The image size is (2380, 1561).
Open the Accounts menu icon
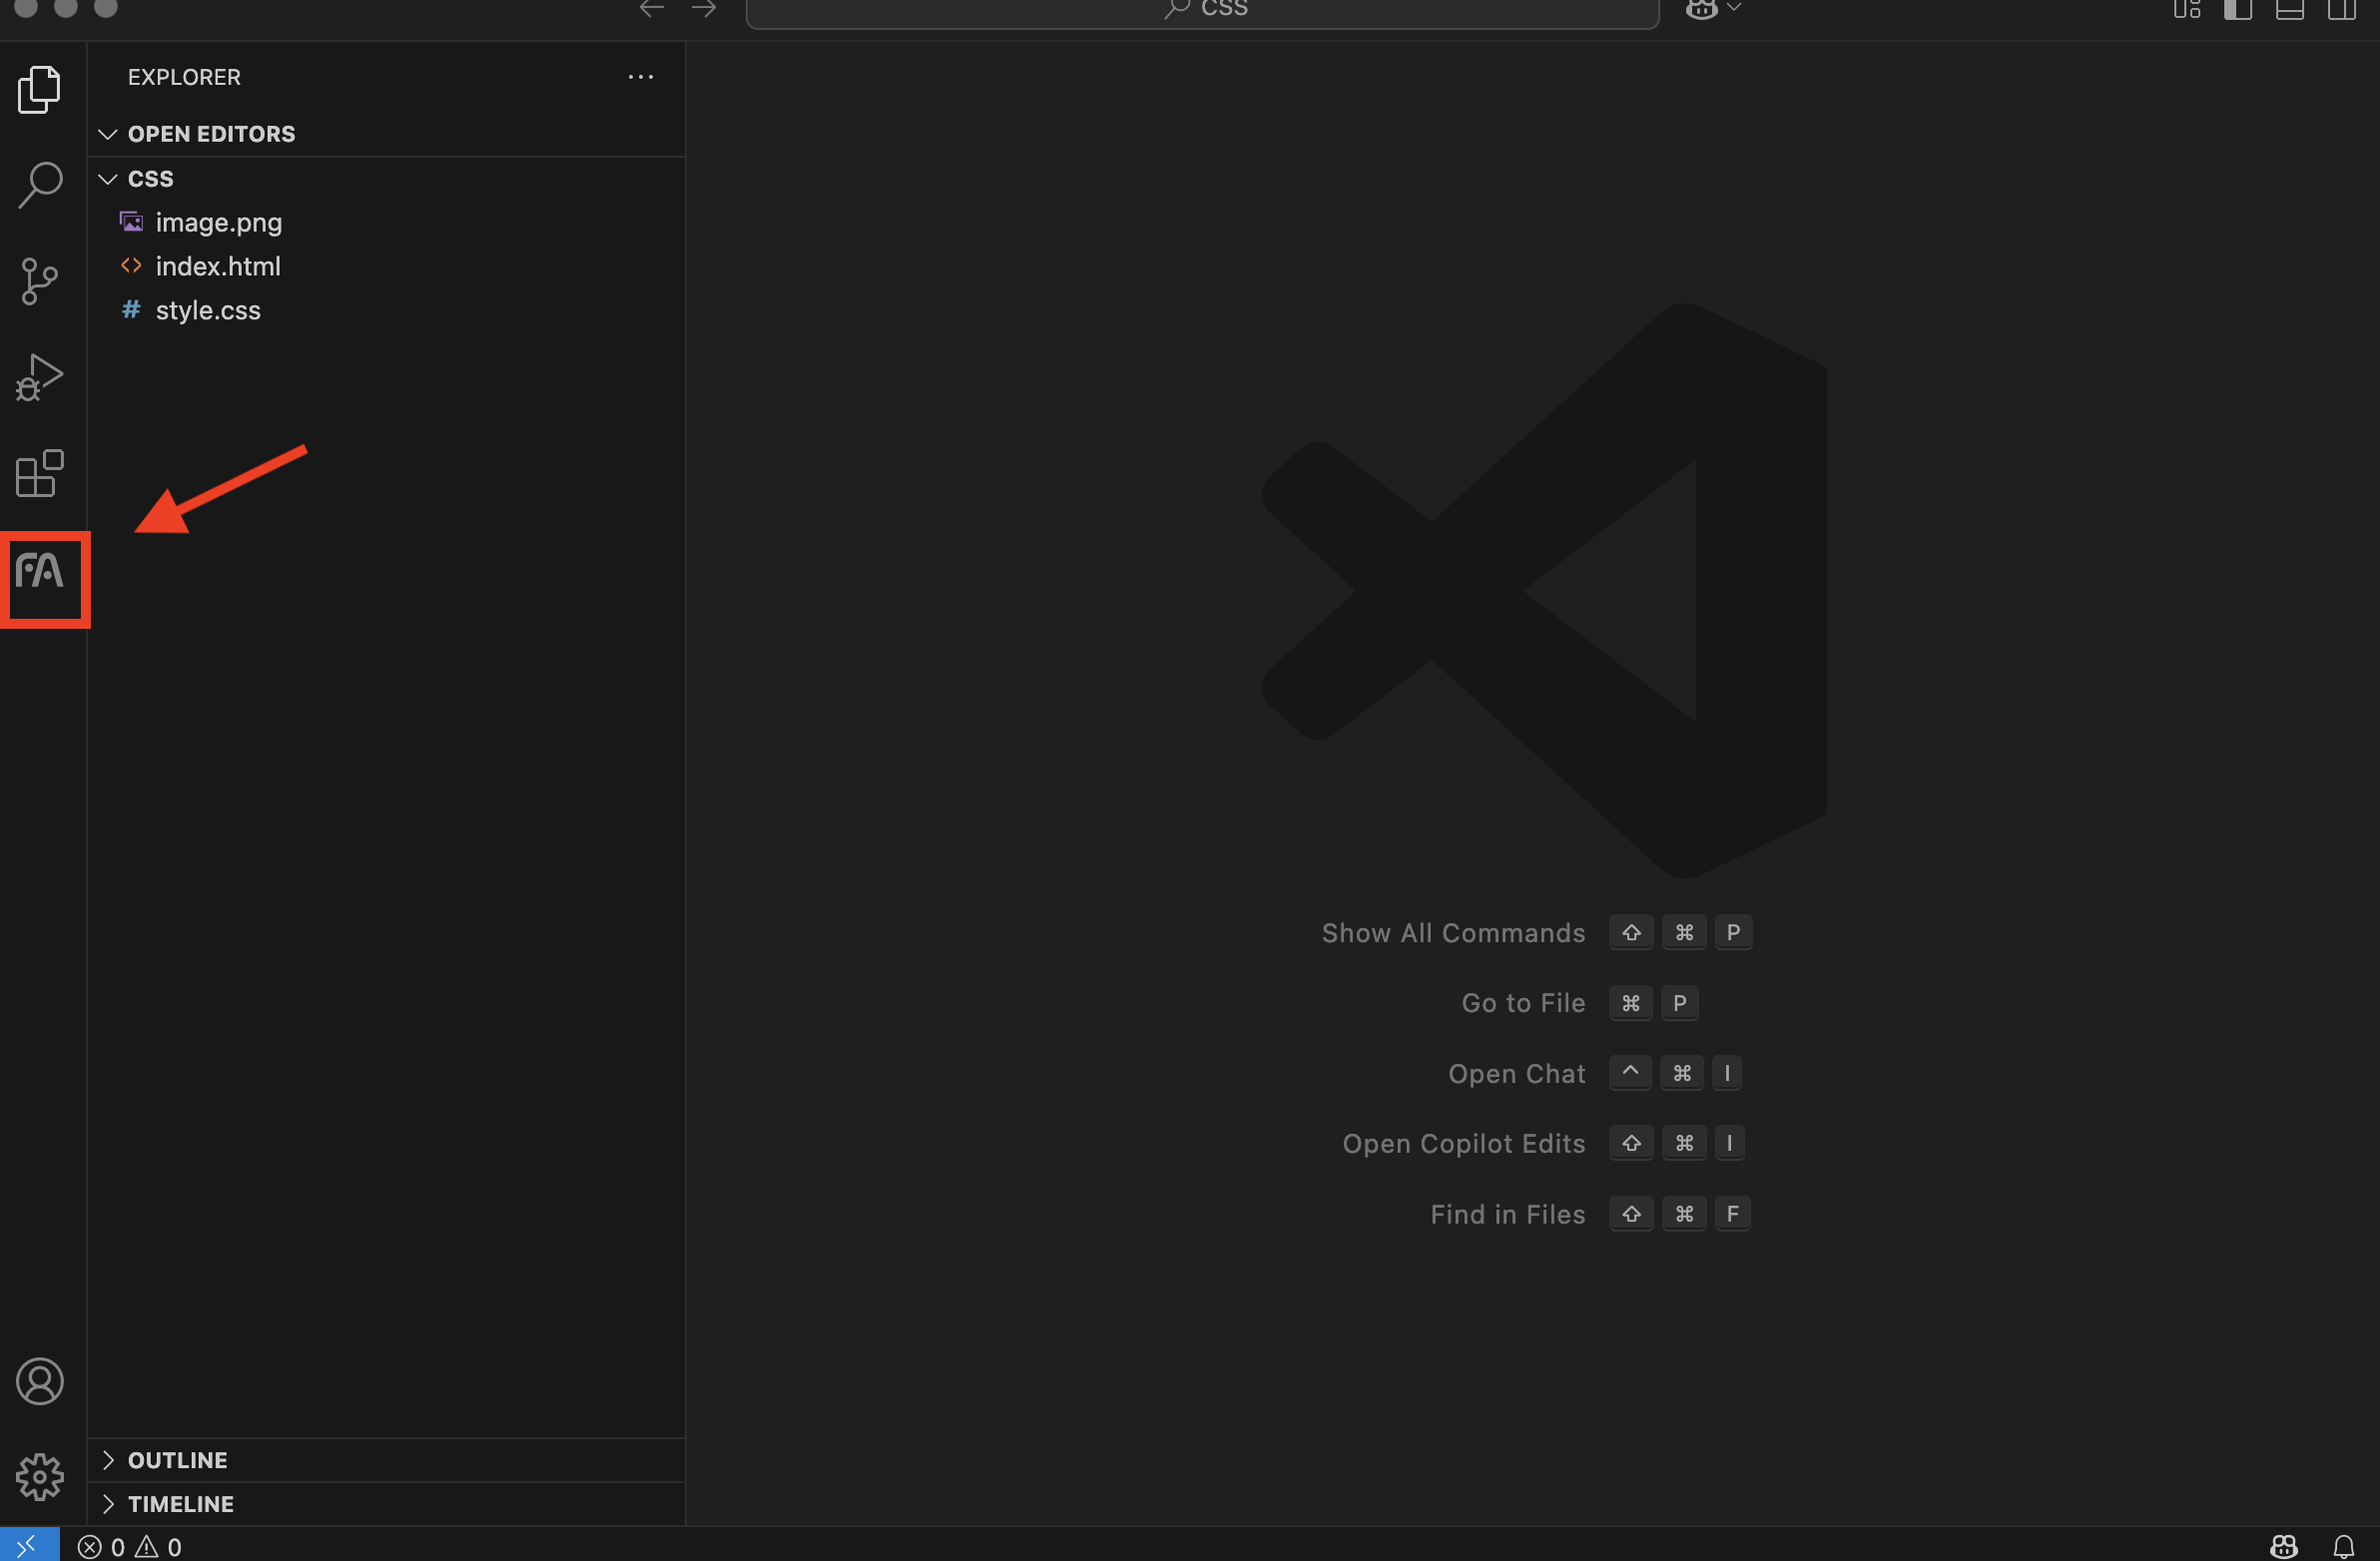point(40,1381)
